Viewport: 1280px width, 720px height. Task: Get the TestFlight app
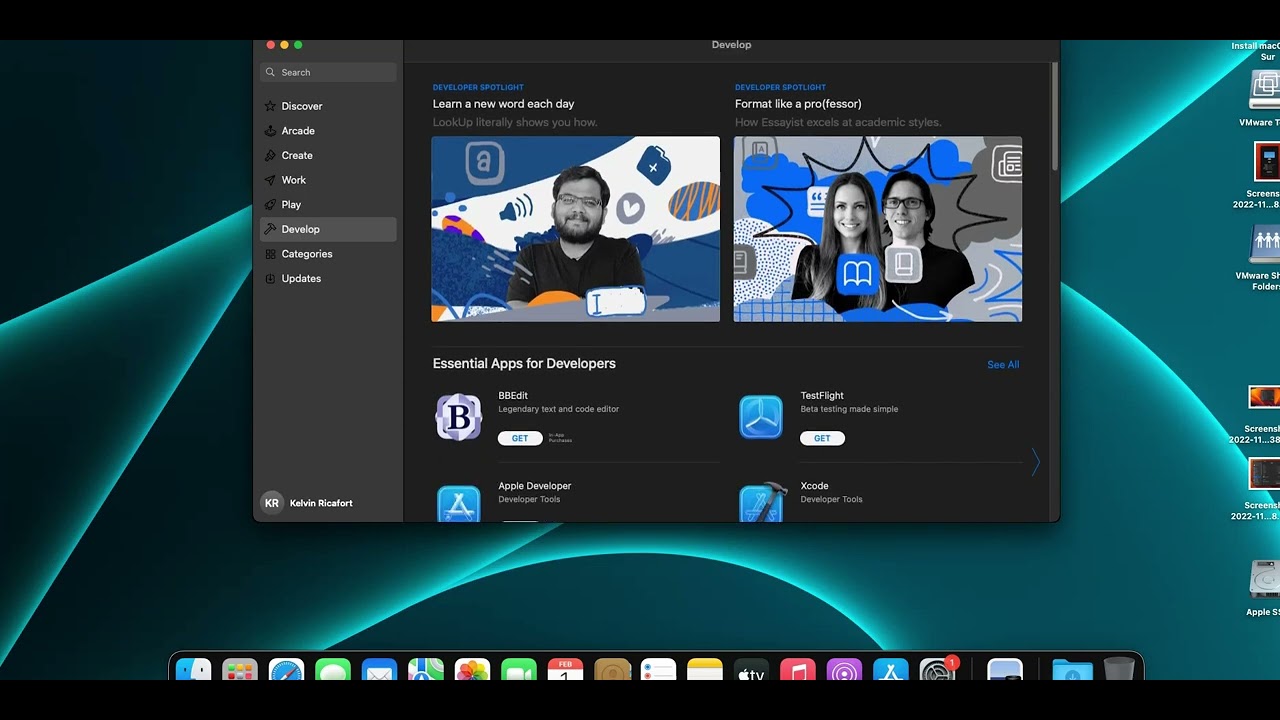[822, 438]
